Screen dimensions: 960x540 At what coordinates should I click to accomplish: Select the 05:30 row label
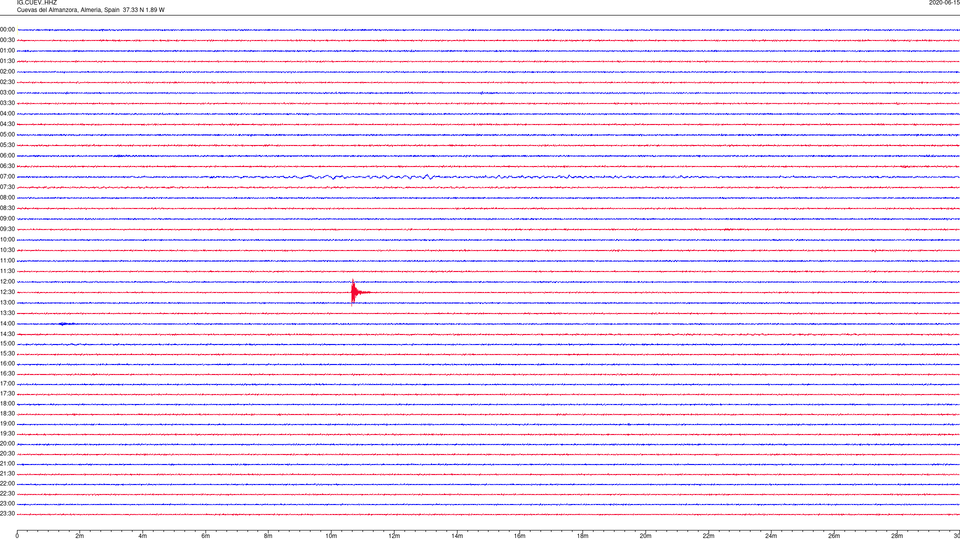coord(7,145)
